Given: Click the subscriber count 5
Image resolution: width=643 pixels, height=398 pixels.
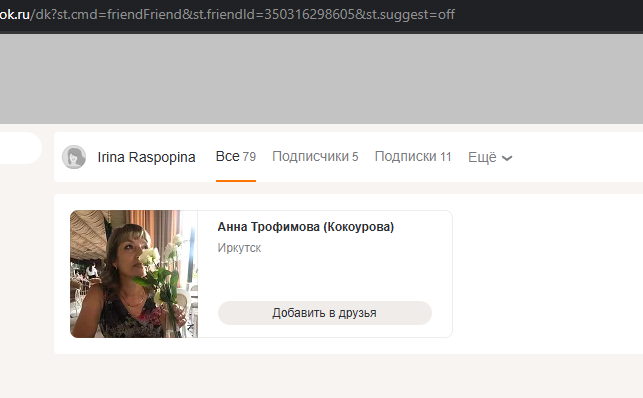Looking at the screenshot, I should (x=355, y=157).
